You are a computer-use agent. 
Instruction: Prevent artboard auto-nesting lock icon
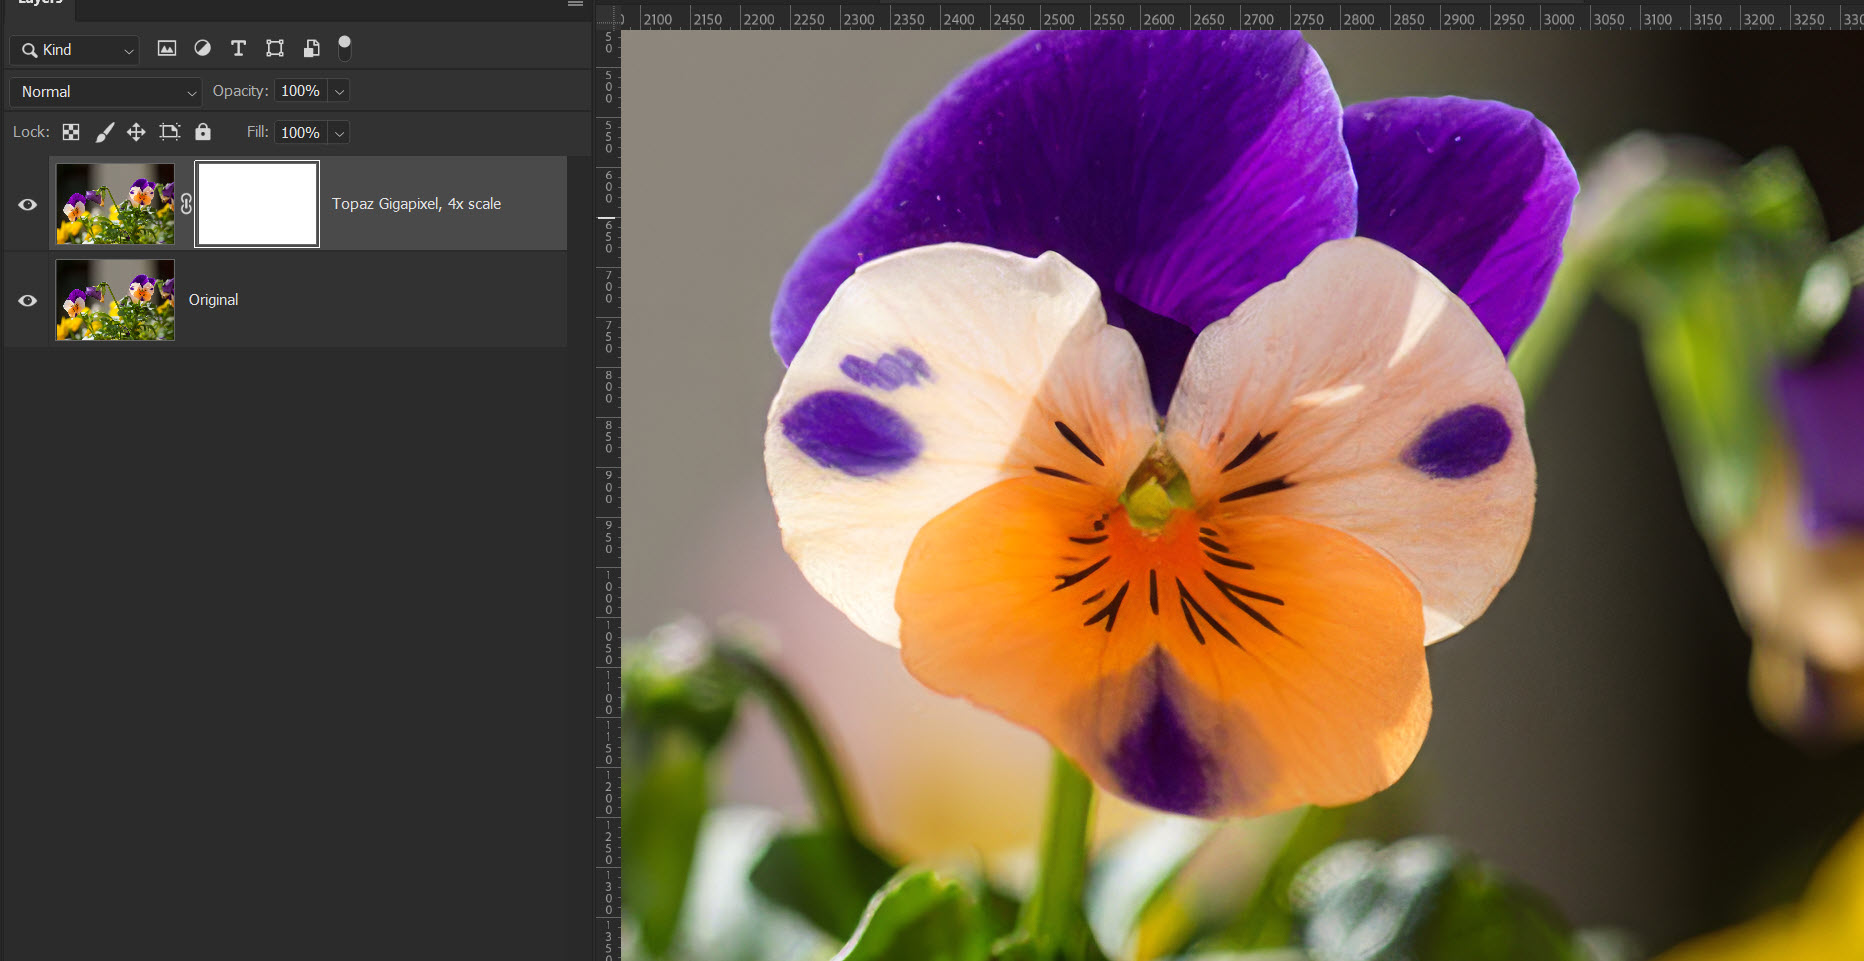170,132
